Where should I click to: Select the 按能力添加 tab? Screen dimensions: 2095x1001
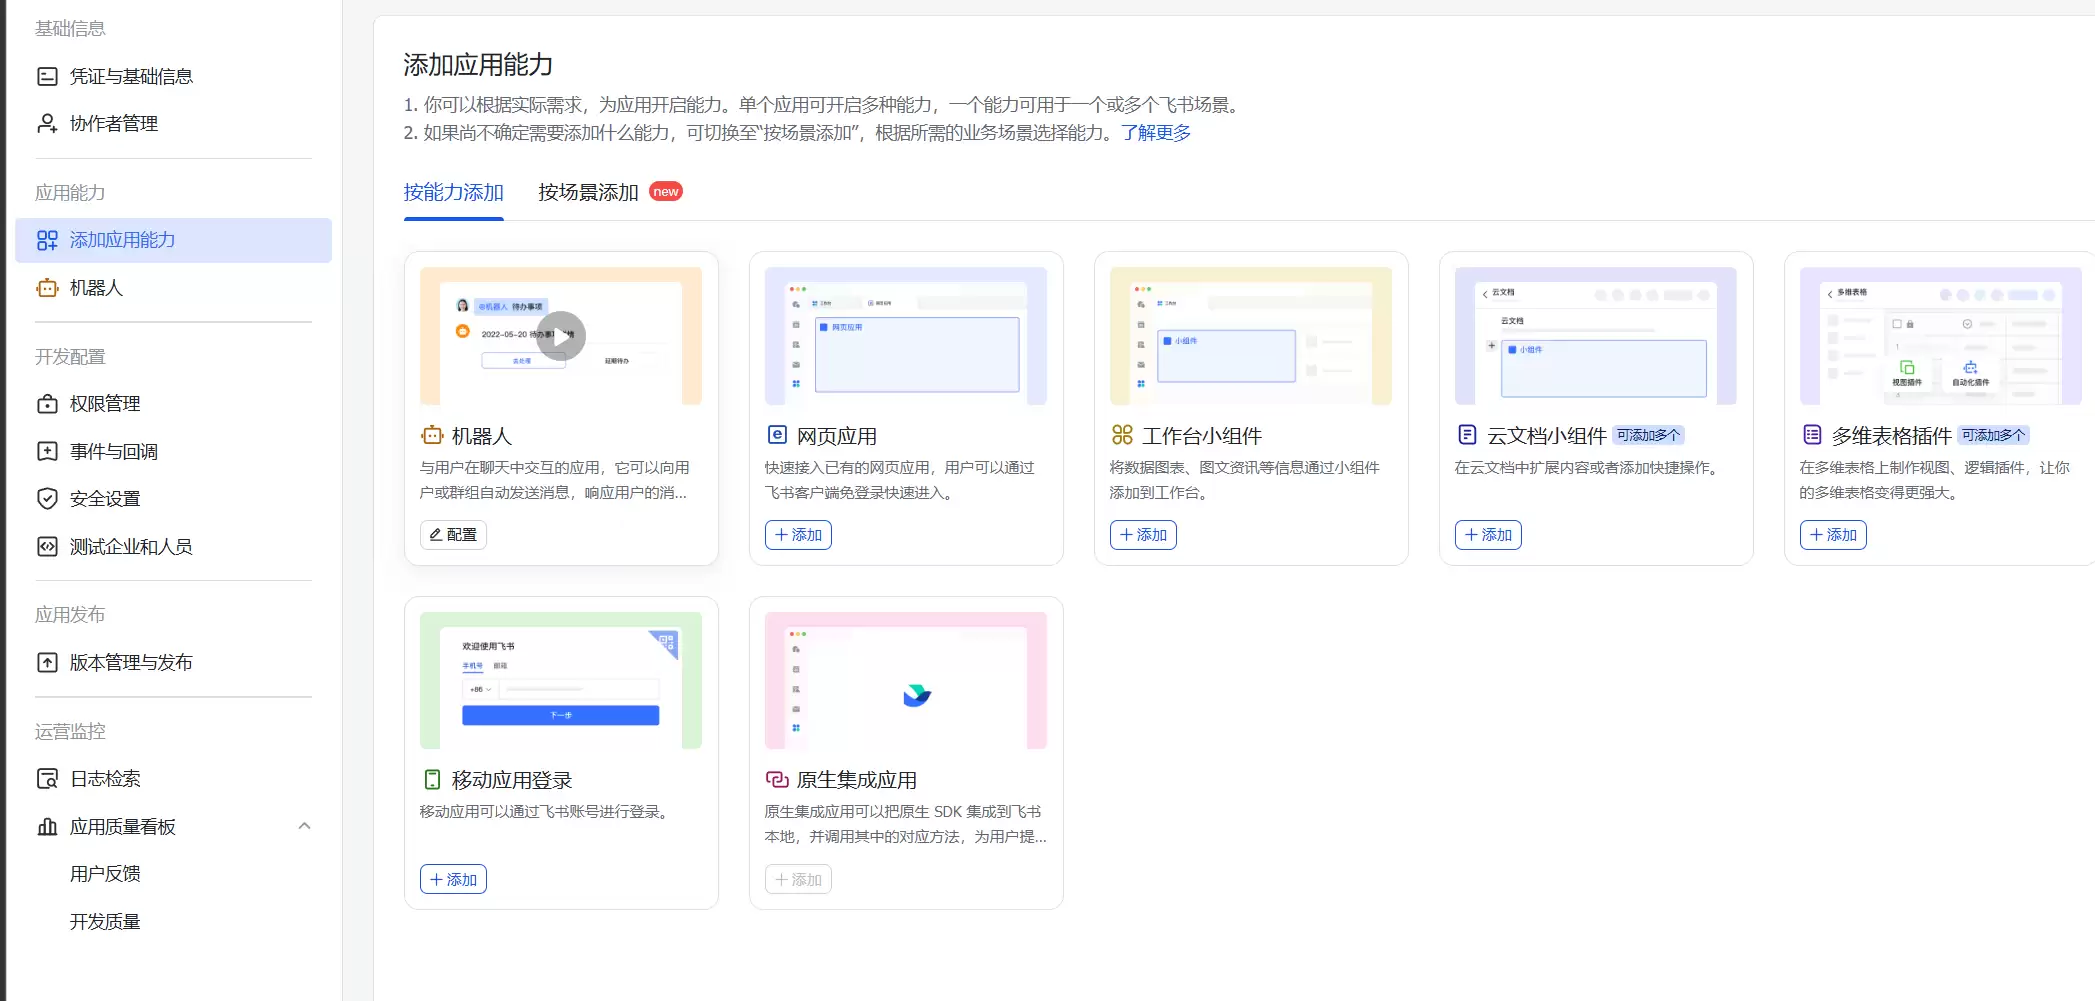453,192
